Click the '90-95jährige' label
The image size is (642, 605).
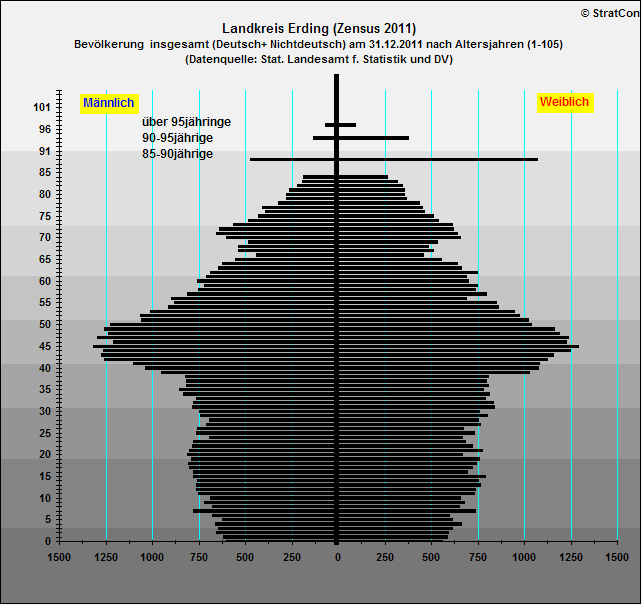tap(177, 138)
